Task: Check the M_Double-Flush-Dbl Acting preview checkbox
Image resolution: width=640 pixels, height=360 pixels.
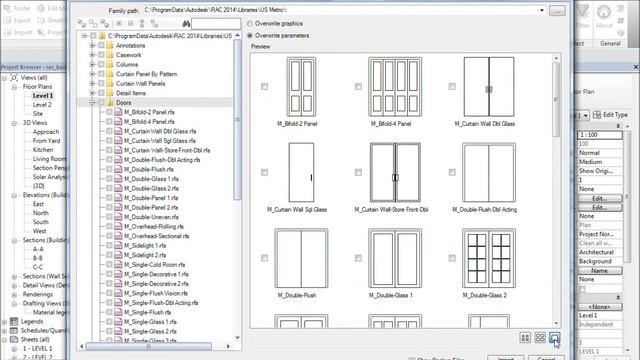Action: [452, 172]
